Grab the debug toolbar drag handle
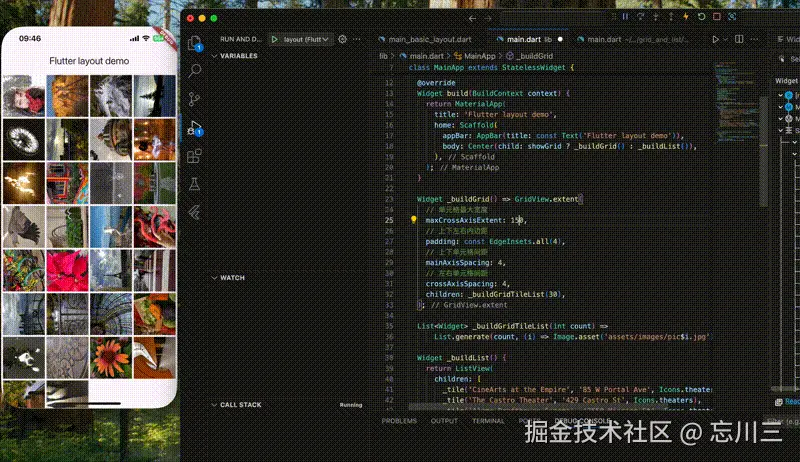 click(613, 17)
